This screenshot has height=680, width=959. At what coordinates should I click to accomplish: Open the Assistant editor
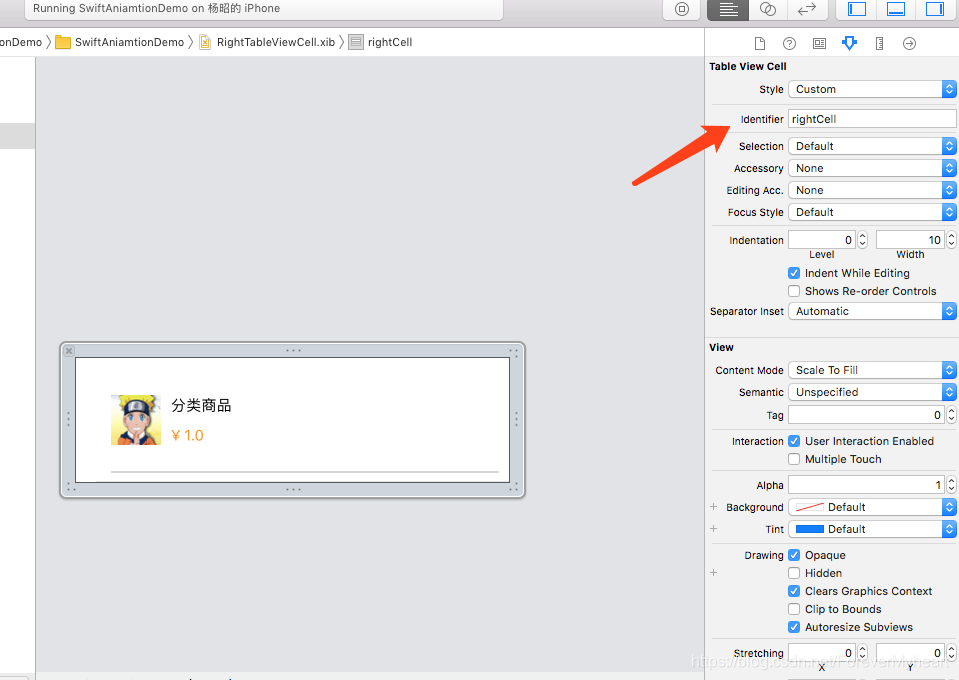pos(768,10)
